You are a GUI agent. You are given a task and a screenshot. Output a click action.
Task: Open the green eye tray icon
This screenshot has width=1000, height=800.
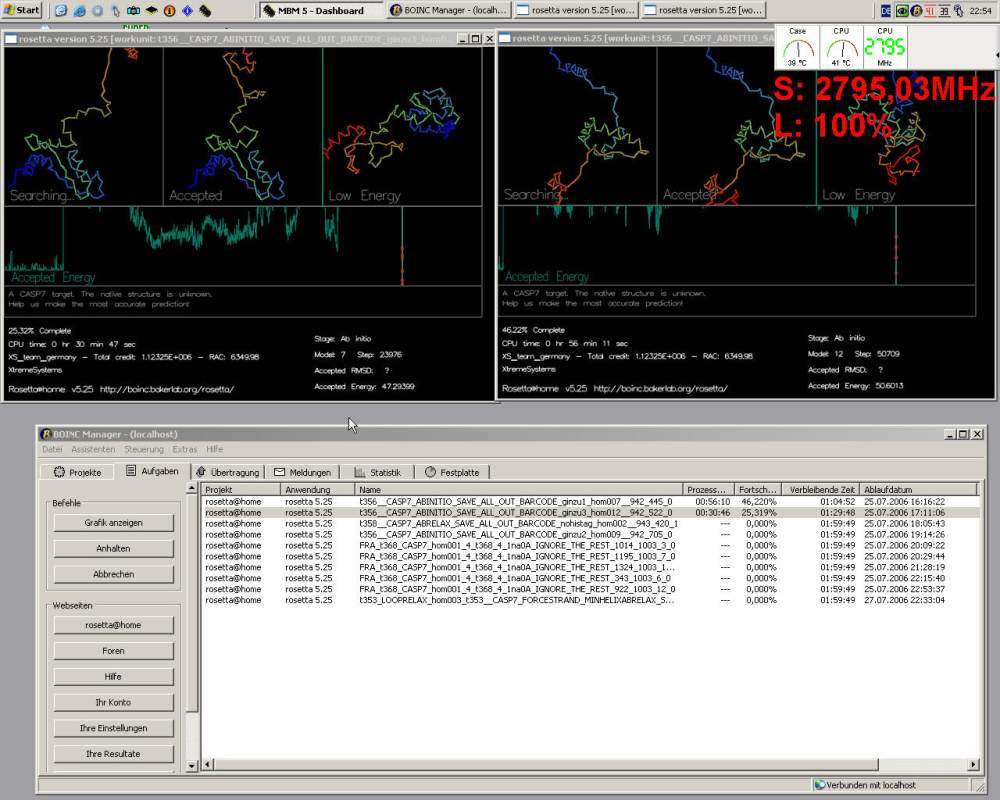902,10
